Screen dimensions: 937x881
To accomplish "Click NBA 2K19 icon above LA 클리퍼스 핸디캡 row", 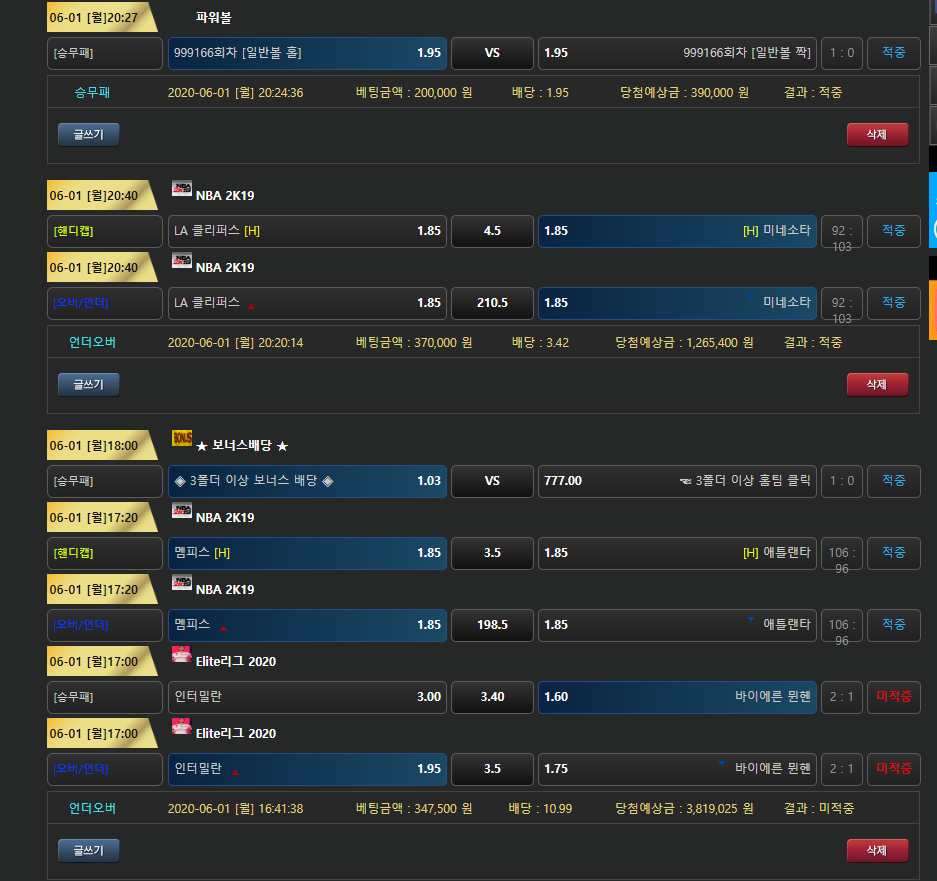I will [181, 189].
